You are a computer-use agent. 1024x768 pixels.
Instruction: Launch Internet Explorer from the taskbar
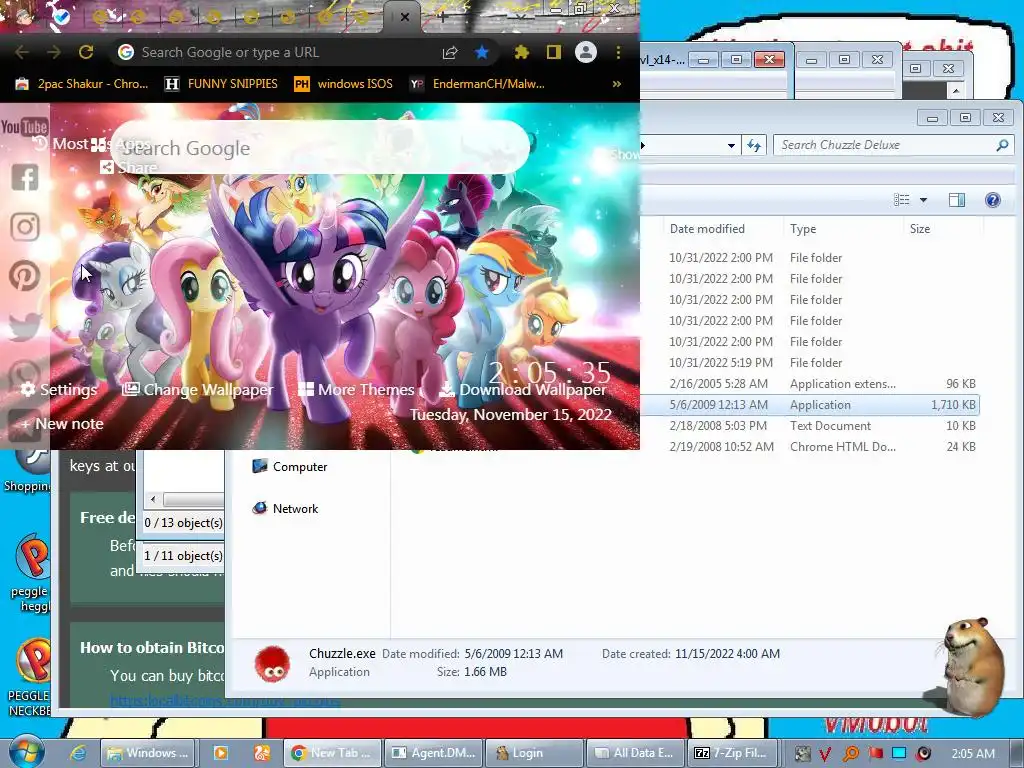(78, 753)
